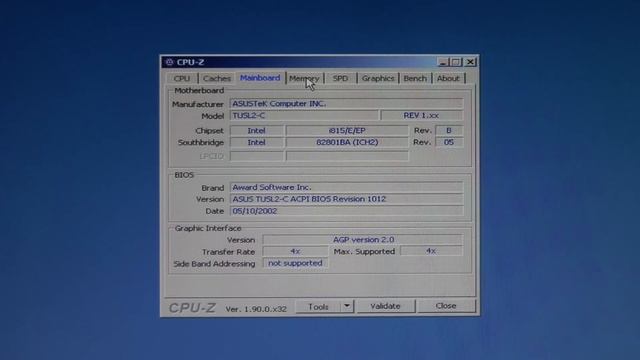
Task: Select the ASUSTeK Computer INC. manufacturer field
Action: (x=347, y=104)
